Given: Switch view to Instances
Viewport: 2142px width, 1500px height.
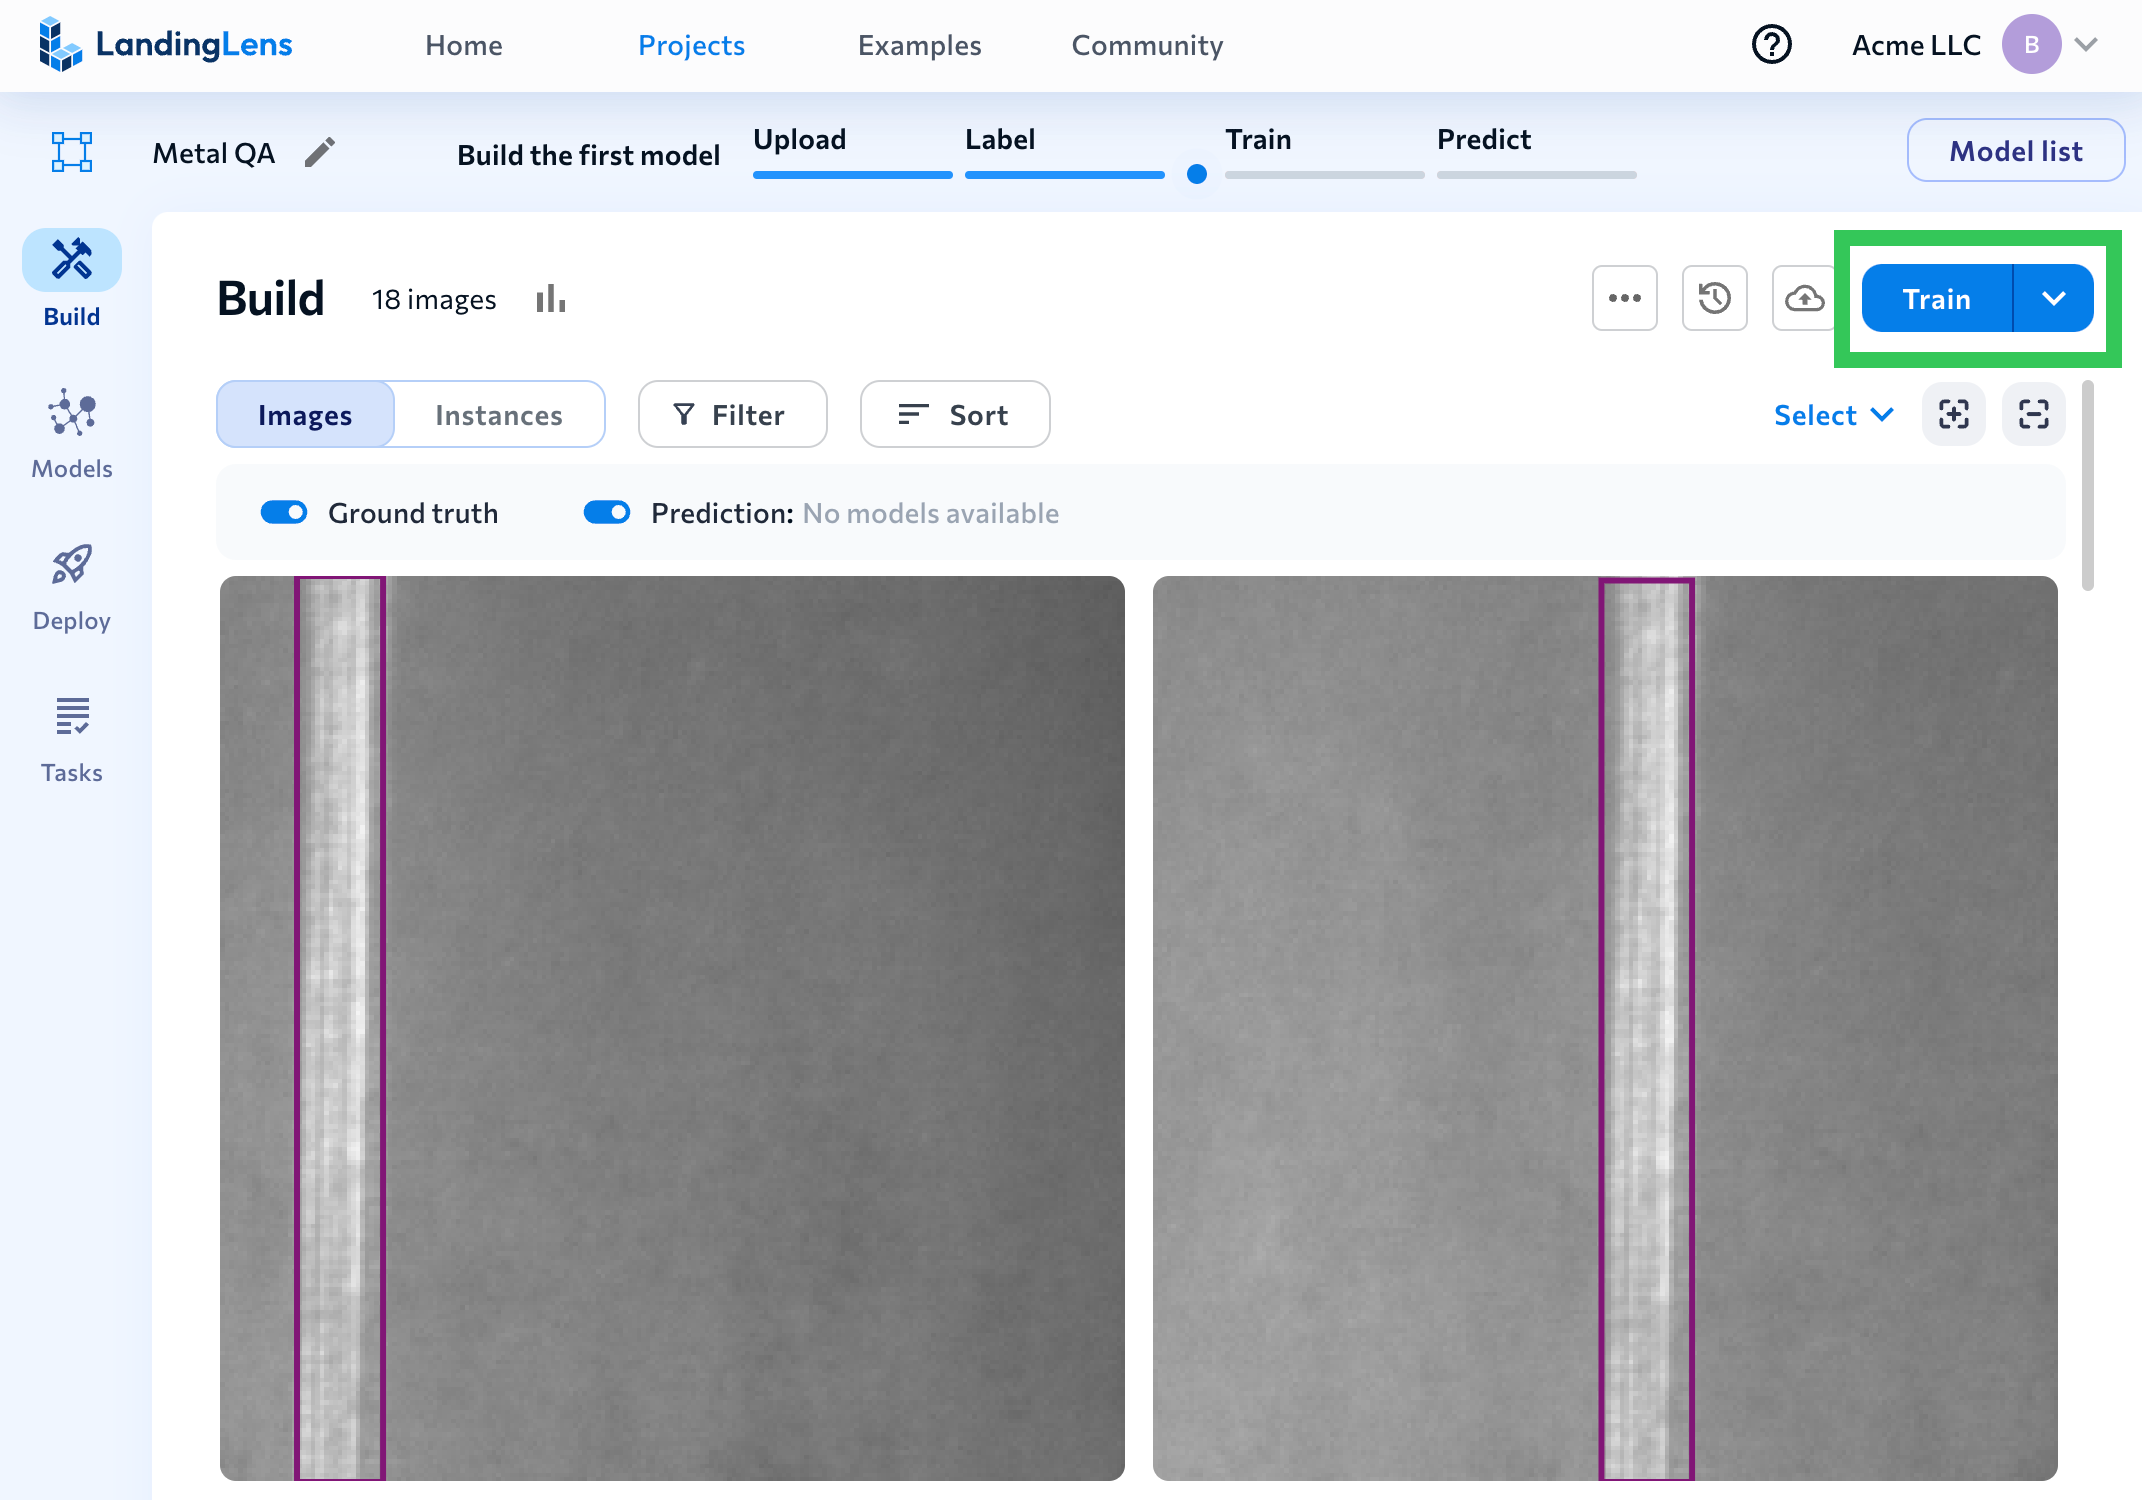Looking at the screenshot, I should tap(498, 415).
